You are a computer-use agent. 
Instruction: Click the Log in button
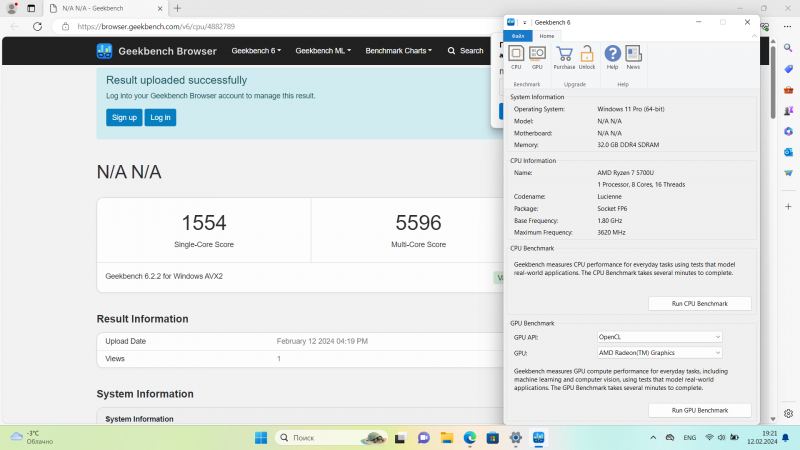point(160,117)
